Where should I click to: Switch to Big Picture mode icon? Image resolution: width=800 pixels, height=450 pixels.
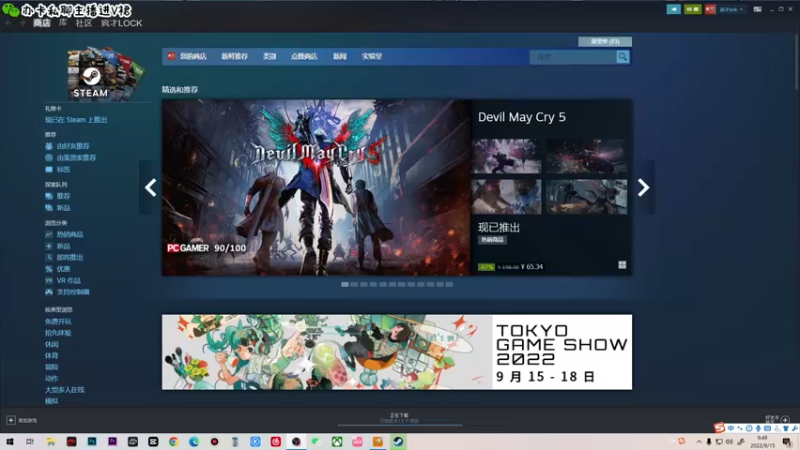tap(758, 9)
